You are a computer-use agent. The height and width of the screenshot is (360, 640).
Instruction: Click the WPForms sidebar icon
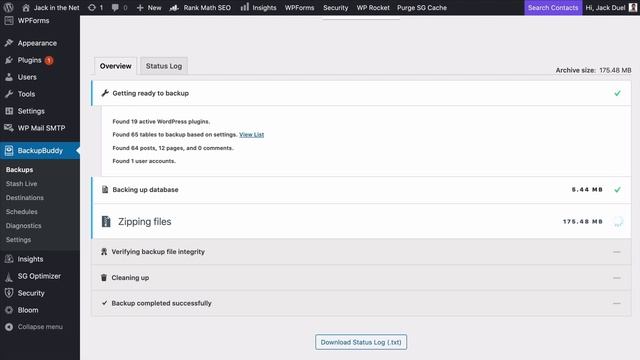9,20
